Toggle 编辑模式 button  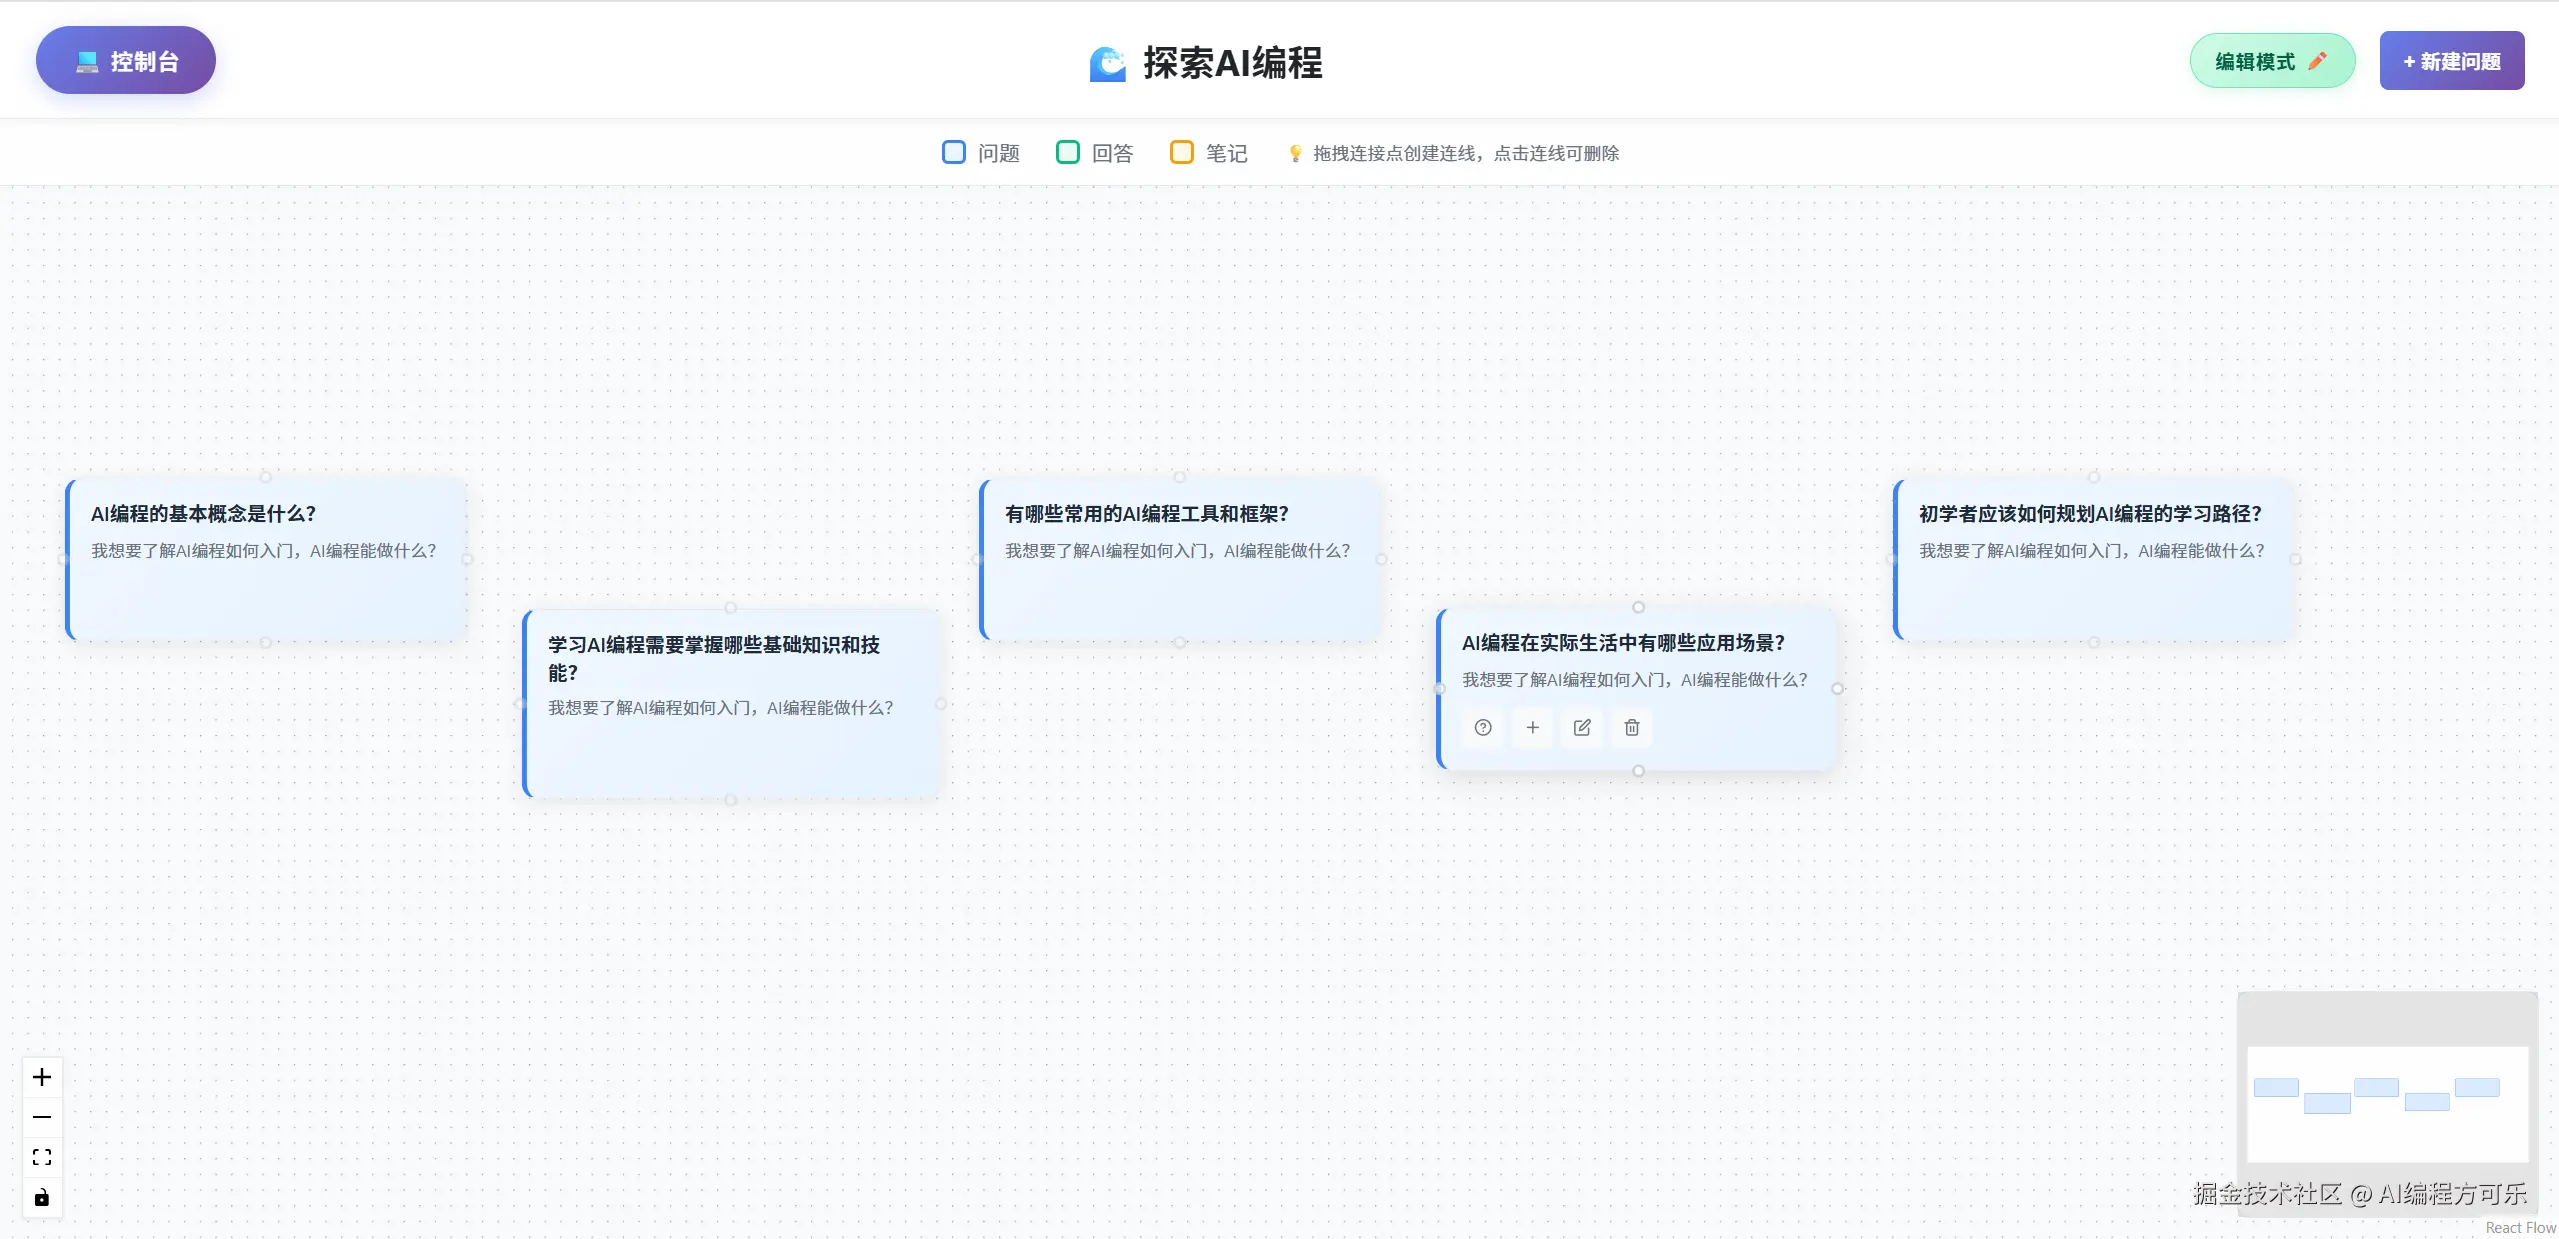pyautogui.click(x=2272, y=61)
